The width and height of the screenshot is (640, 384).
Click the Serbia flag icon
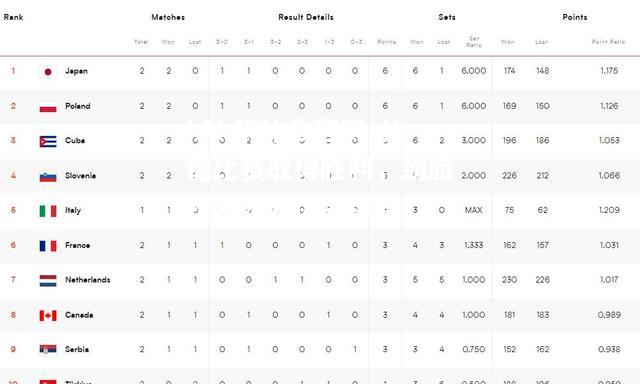(x=48, y=350)
